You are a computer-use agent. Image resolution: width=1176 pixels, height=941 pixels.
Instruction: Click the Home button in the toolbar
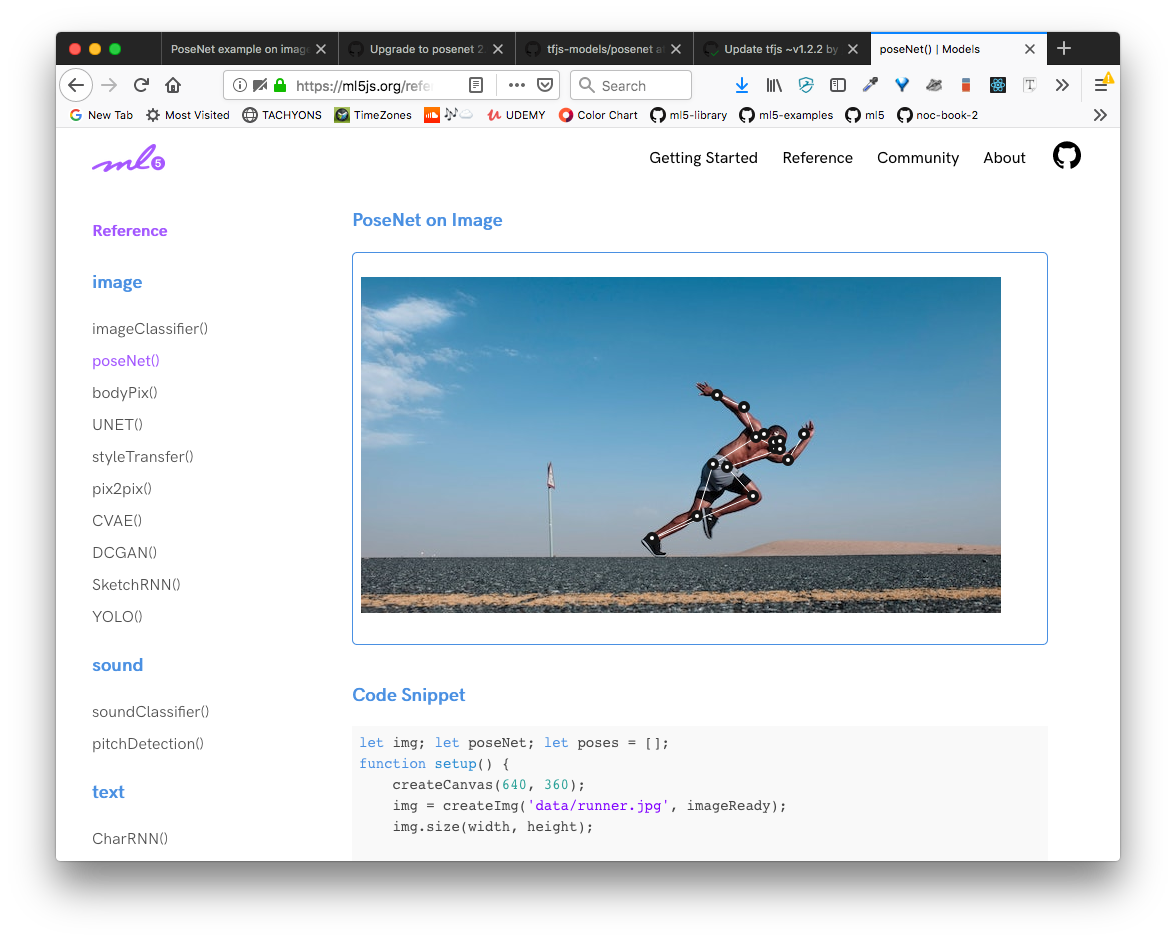pos(172,85)
